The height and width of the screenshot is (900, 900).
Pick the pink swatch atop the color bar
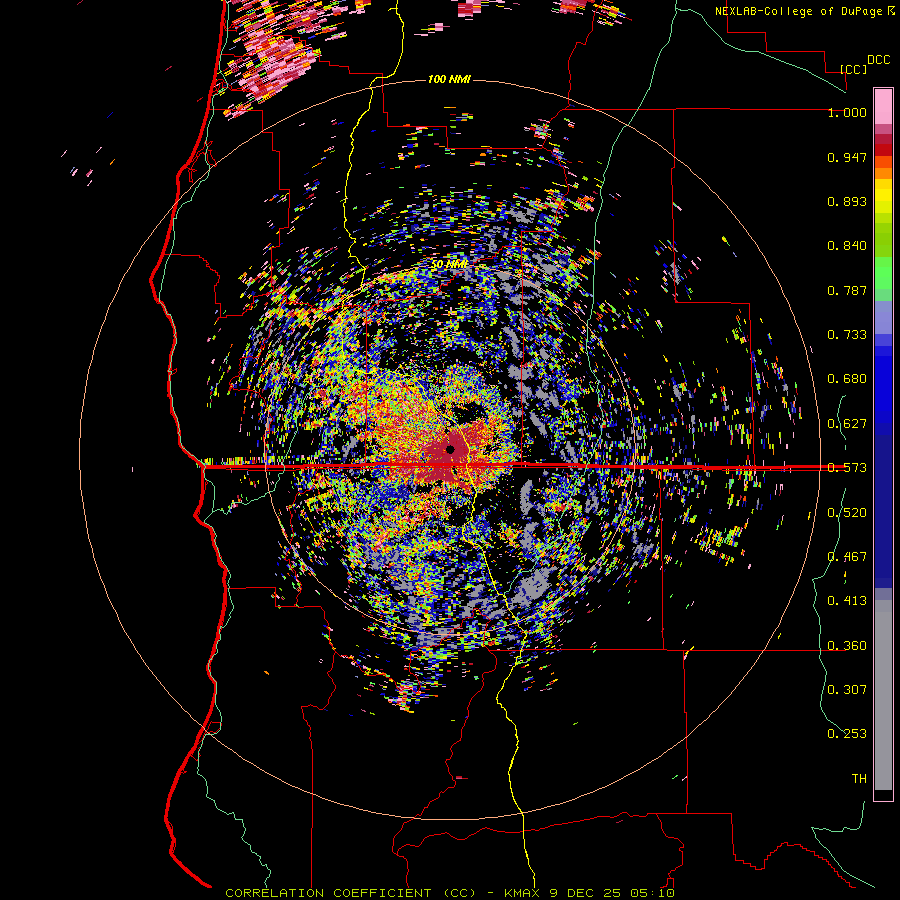[x=883, y=106]
